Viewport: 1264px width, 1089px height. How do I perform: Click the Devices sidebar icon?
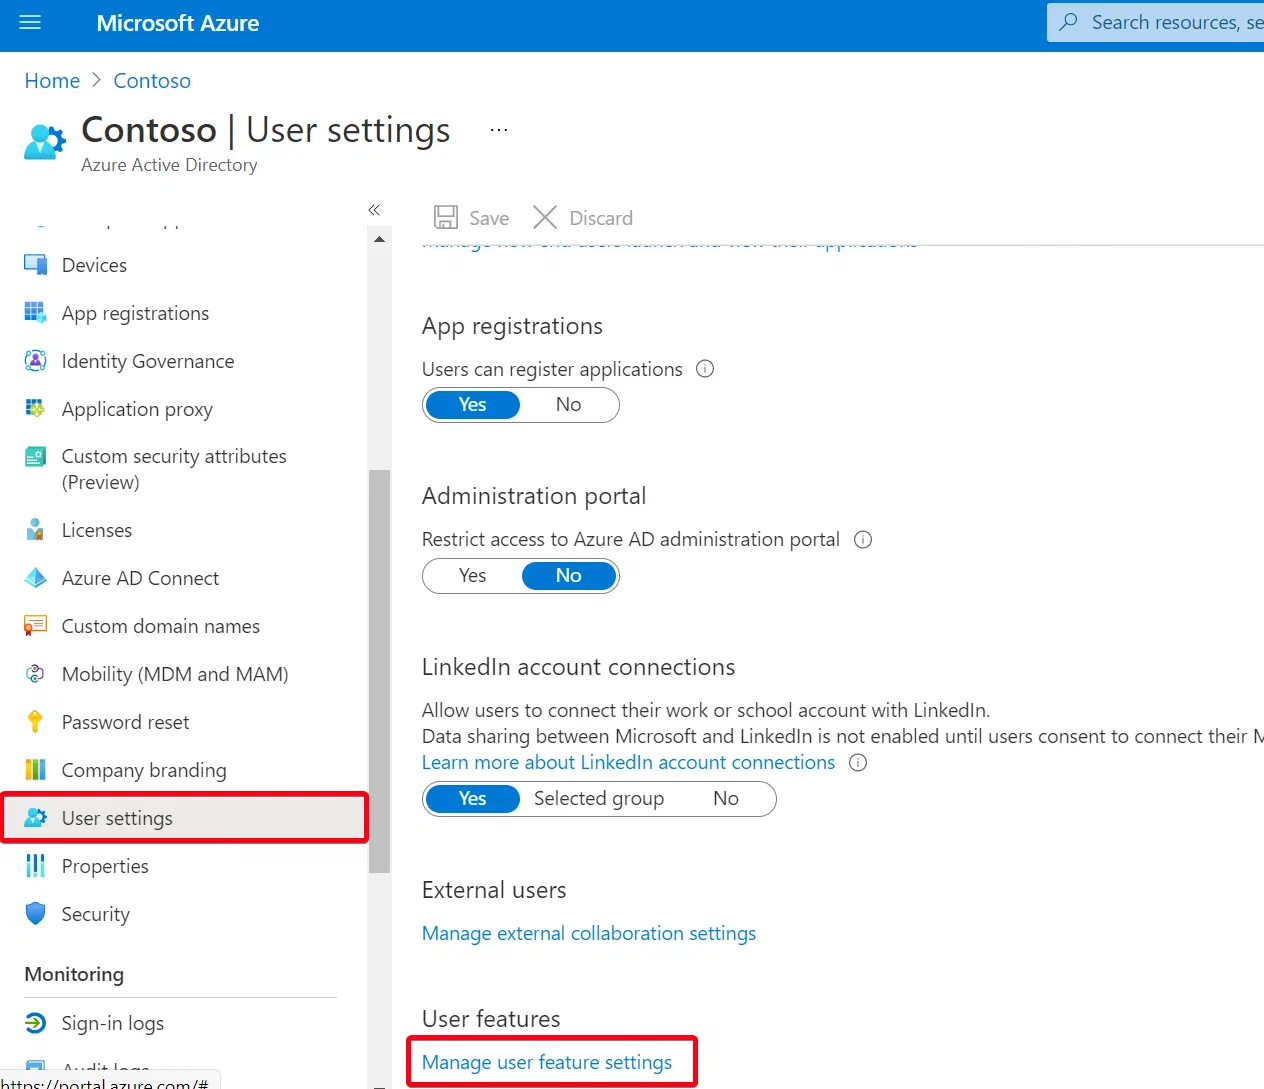(x=35, y=264)
